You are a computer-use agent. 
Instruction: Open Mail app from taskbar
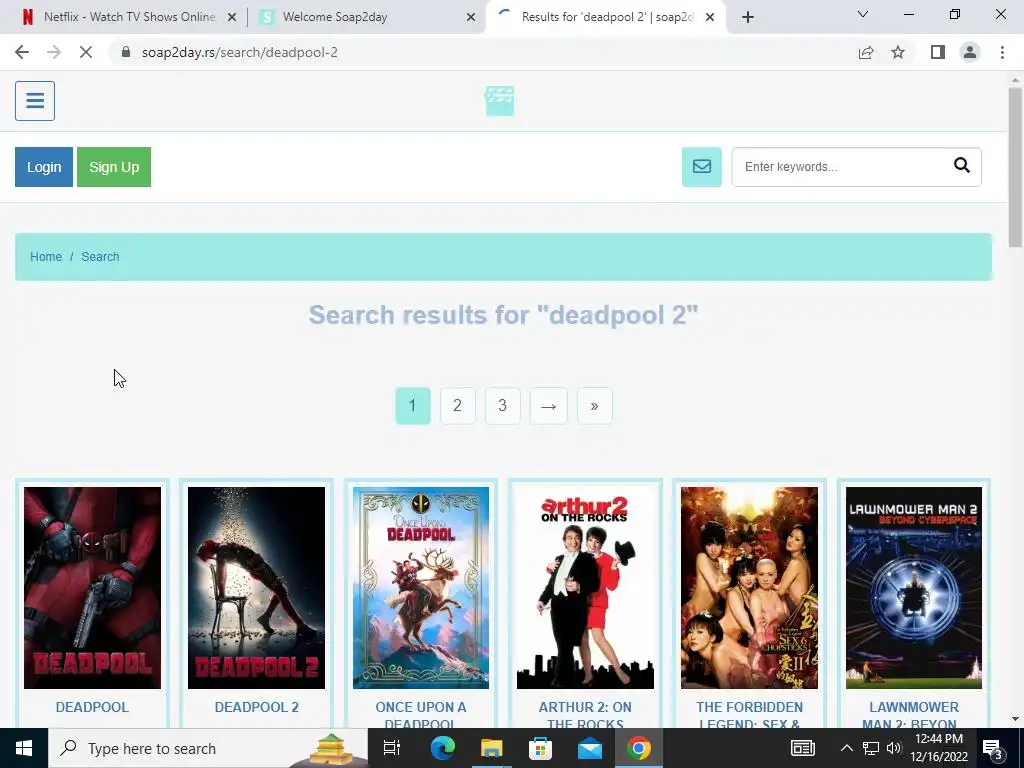[x=590, y=748]
